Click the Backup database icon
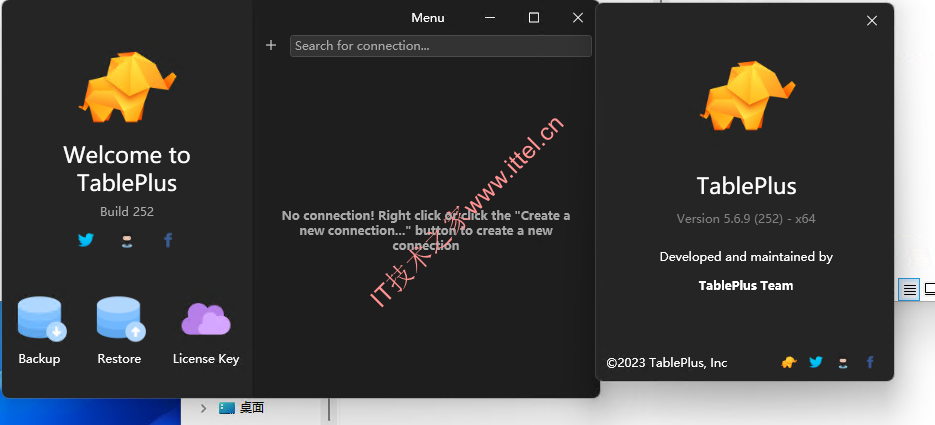Image resolution: width=935 pixels, height=425 pixels. (x=42, y=319)
